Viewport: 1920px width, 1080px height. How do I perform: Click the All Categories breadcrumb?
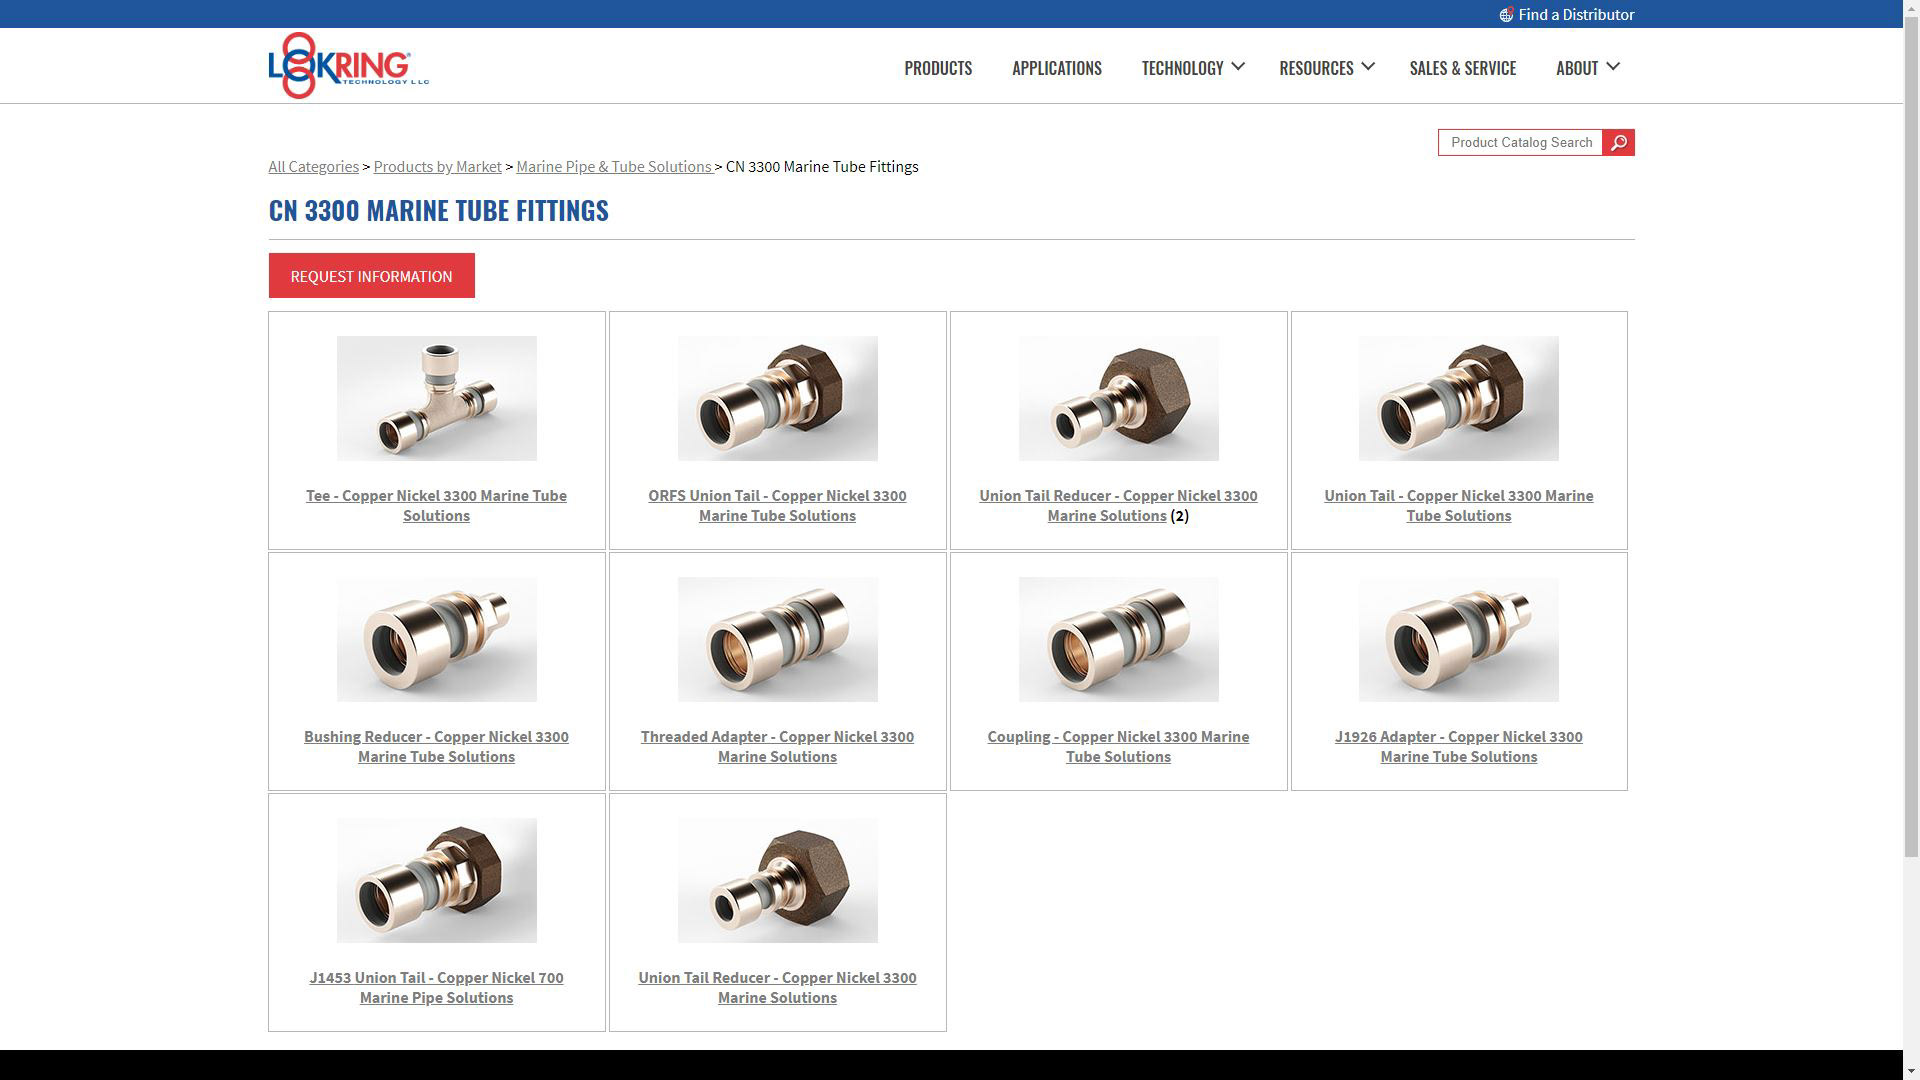point(313,167)
